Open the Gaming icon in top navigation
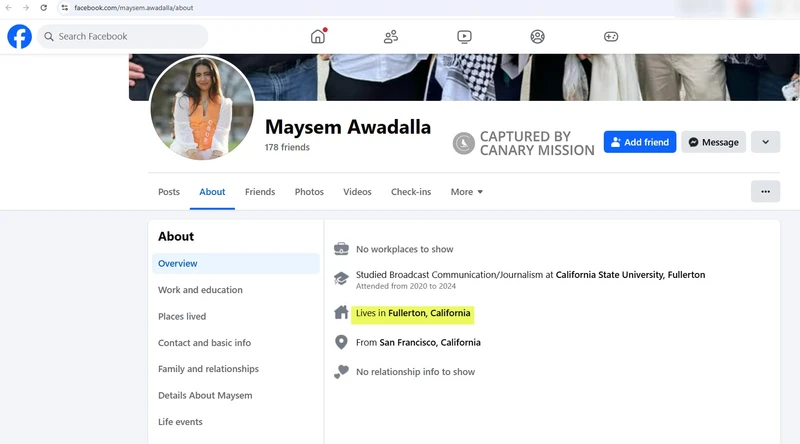This screenshot has height=444, width=800. 611,37
